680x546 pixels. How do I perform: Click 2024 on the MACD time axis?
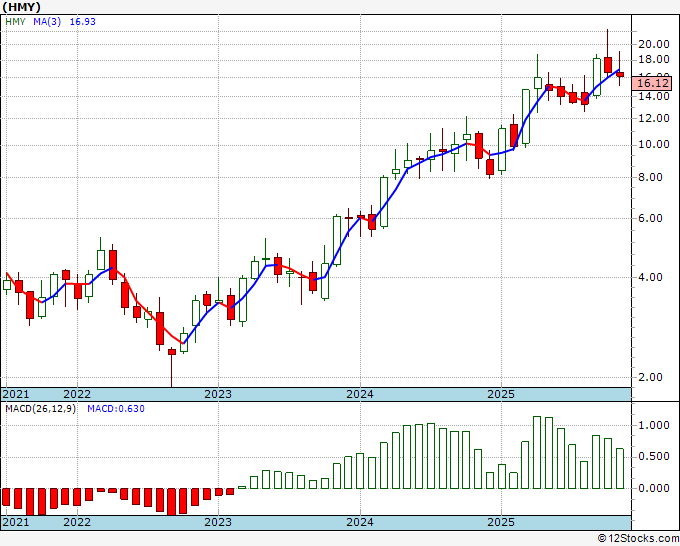(360, 522)
